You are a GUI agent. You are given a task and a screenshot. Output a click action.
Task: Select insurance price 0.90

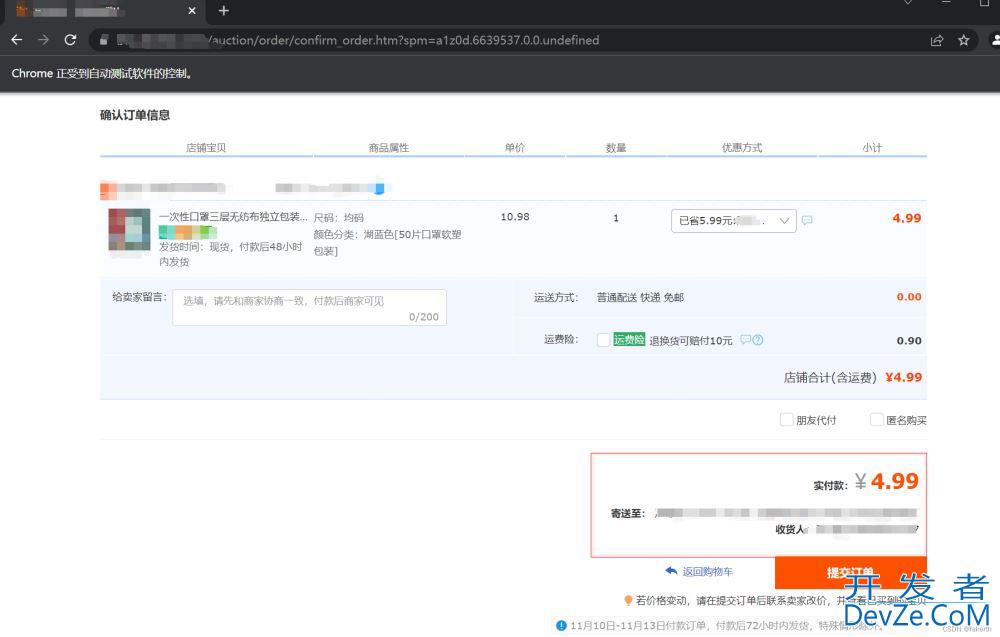click(x=909, y=340)
